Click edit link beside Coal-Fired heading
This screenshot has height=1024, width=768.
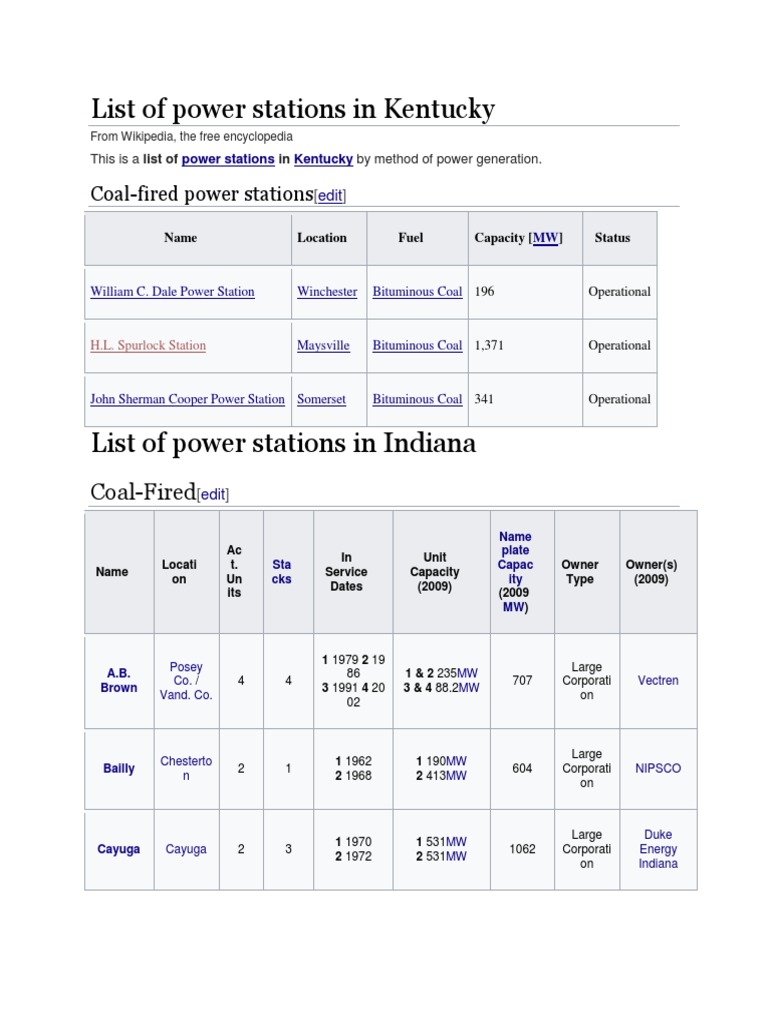click(213, 494)
